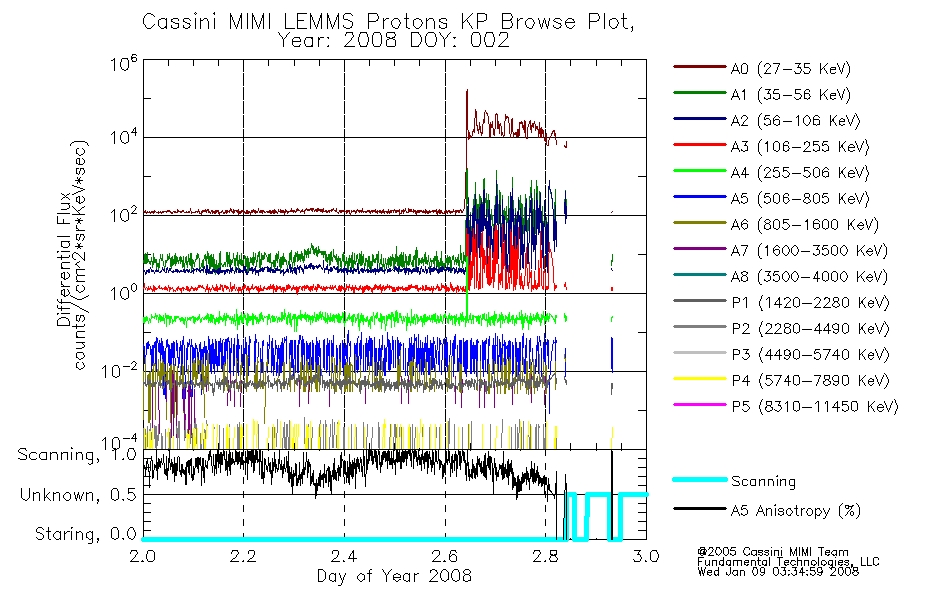
Task: Click the P5 (8310-11450 KeV) legend label
Action: click(x=815, y=407)
